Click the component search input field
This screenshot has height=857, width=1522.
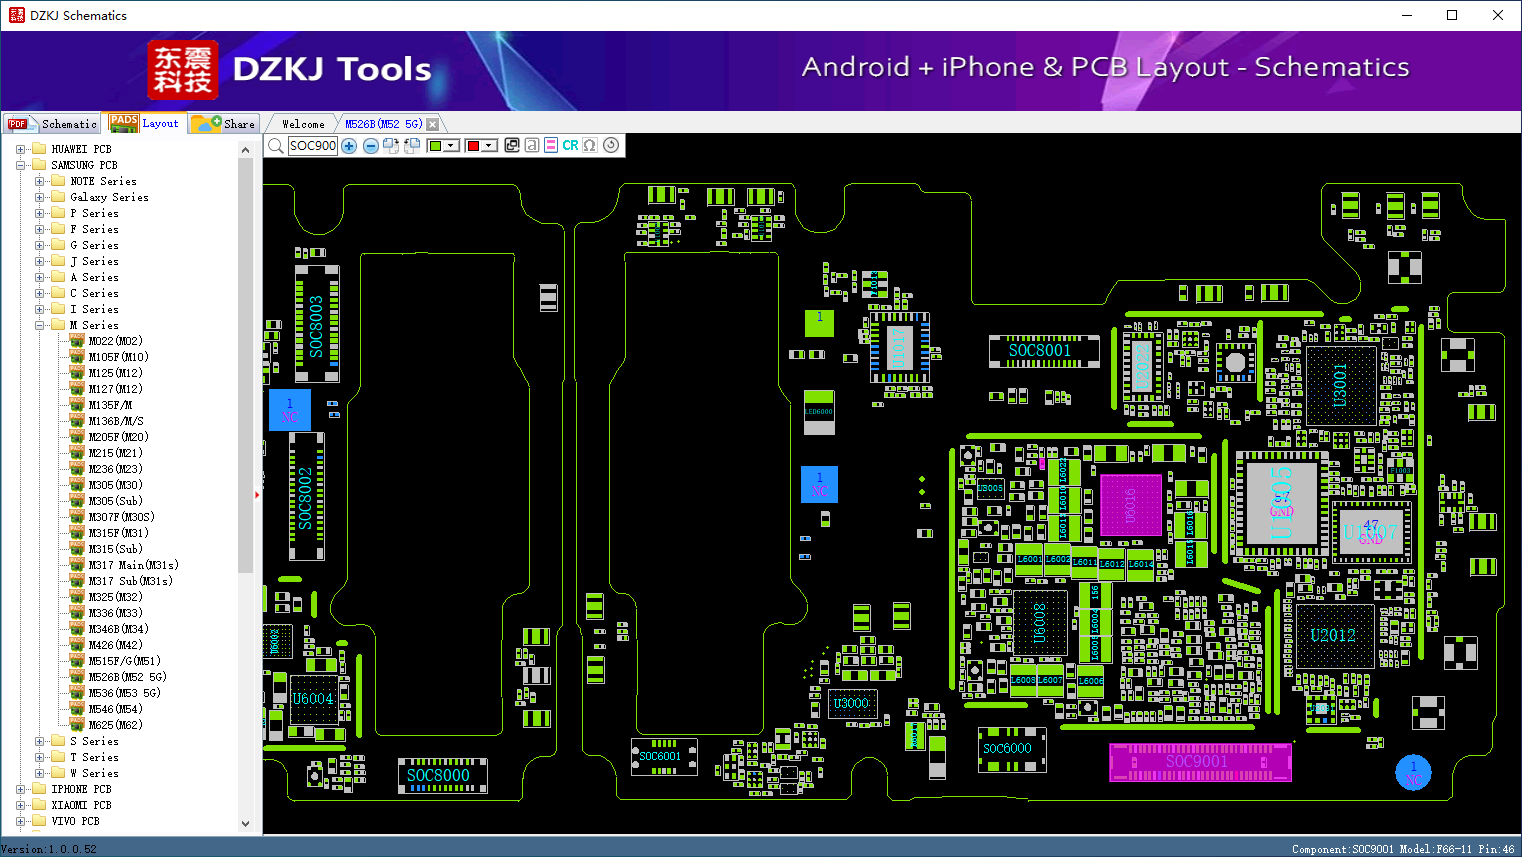tap(313, 146)
